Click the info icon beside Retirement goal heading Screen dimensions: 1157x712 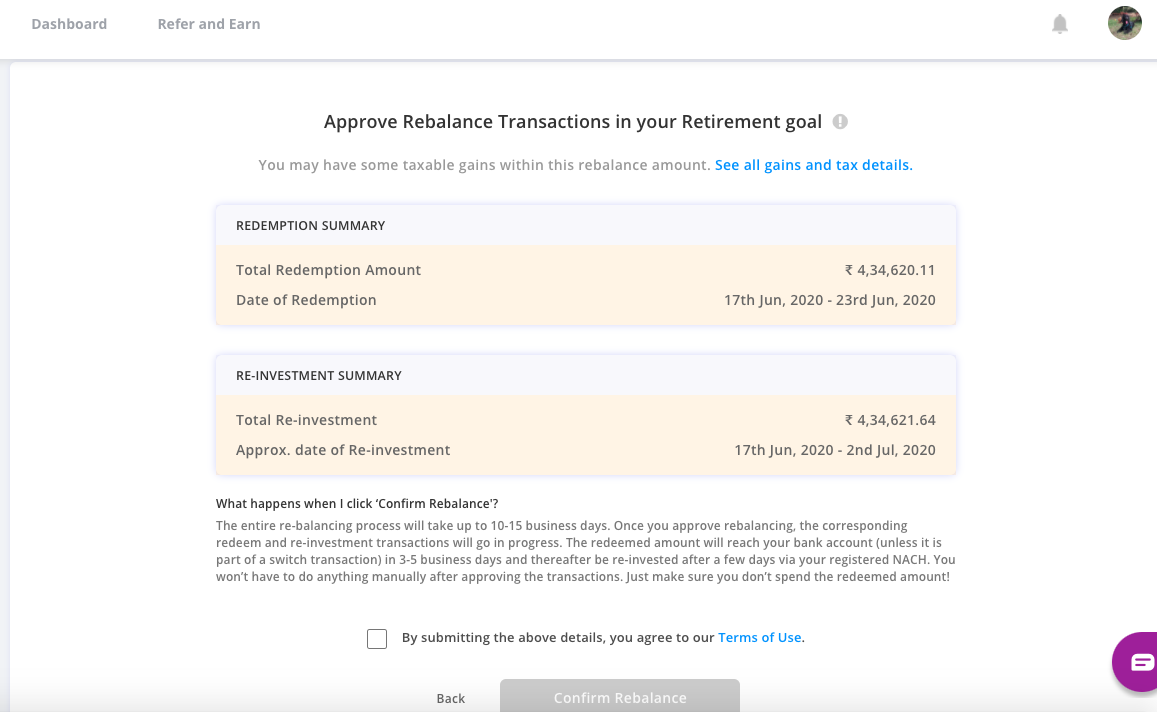[x=840, y=122]
